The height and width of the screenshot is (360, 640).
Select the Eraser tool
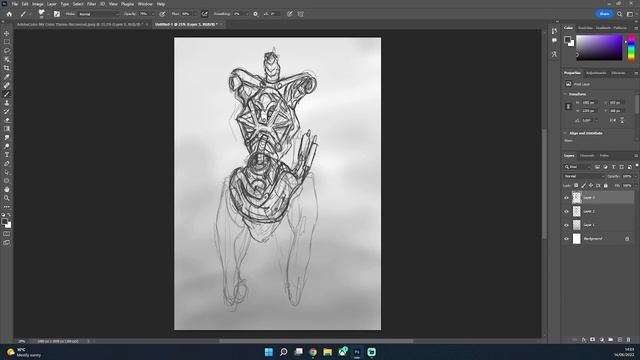click(7, 120)
